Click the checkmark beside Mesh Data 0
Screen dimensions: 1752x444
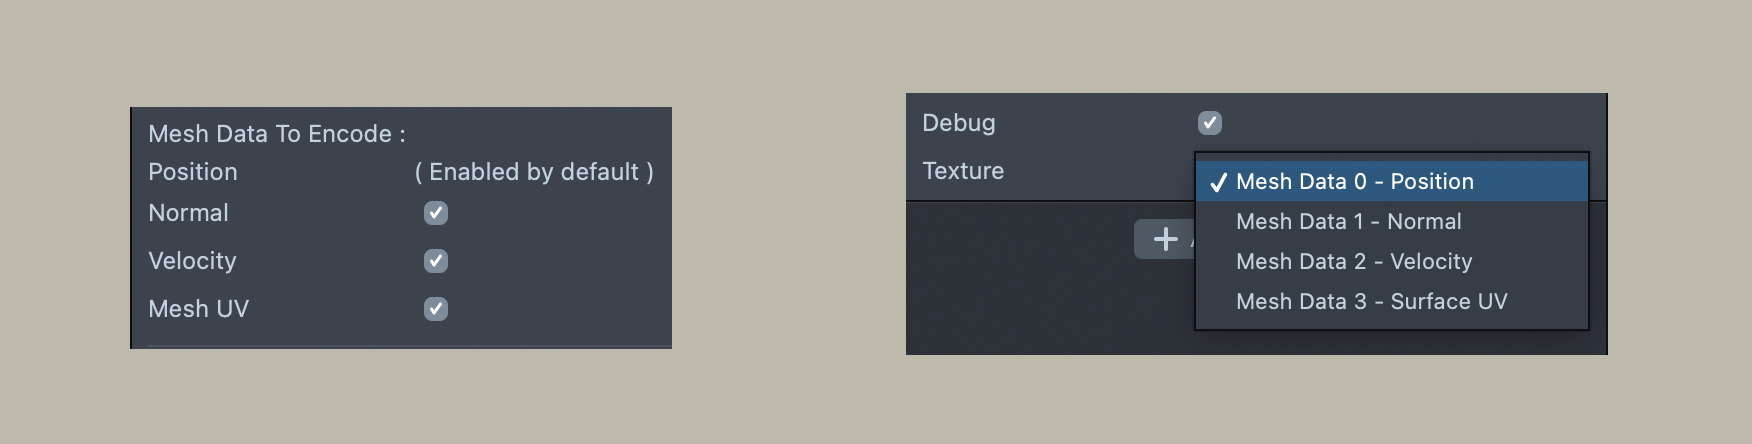pos(1218,182)
